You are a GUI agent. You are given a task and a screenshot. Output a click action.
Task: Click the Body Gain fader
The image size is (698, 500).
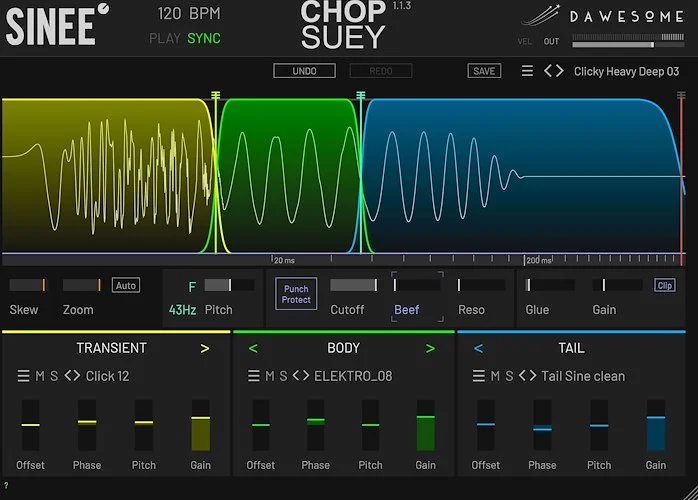pyautogui.click(x=426, y=425)
